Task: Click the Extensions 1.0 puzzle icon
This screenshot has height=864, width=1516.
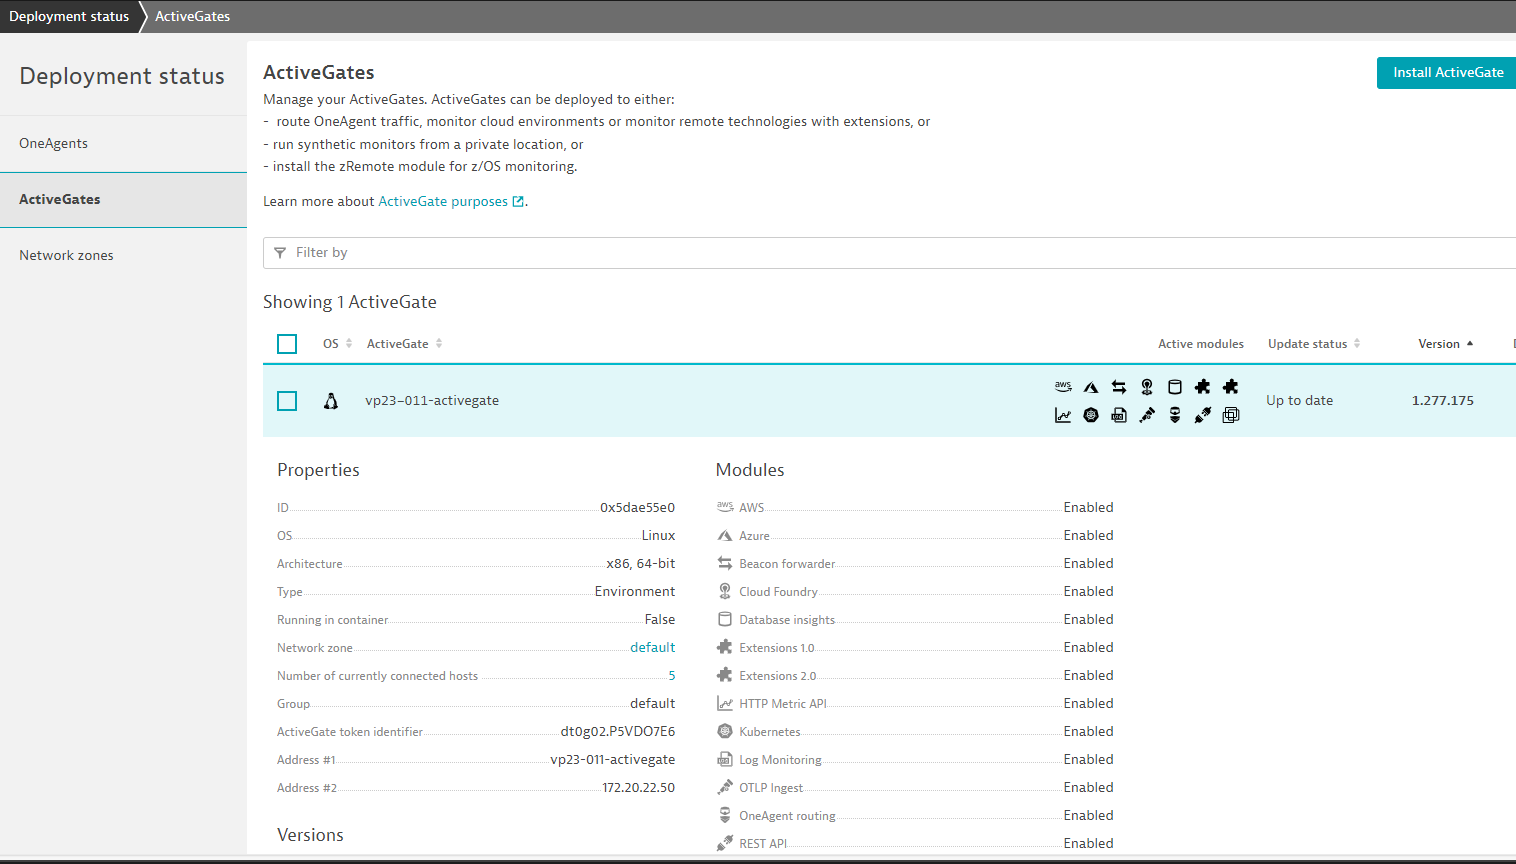Action: (x=725, y=647)
